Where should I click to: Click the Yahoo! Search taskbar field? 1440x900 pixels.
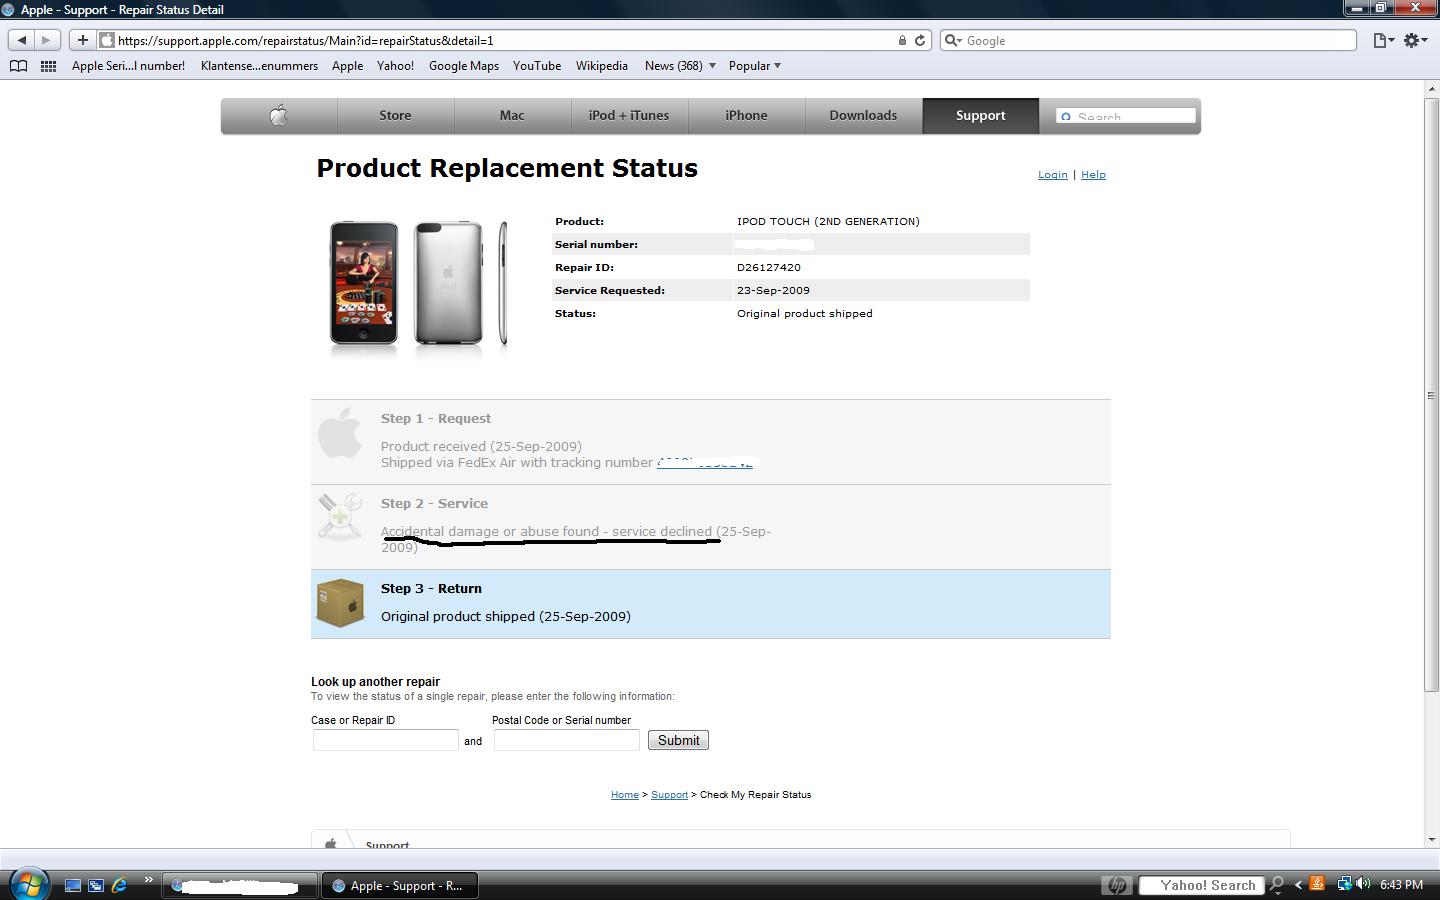tap(1200, 885)
